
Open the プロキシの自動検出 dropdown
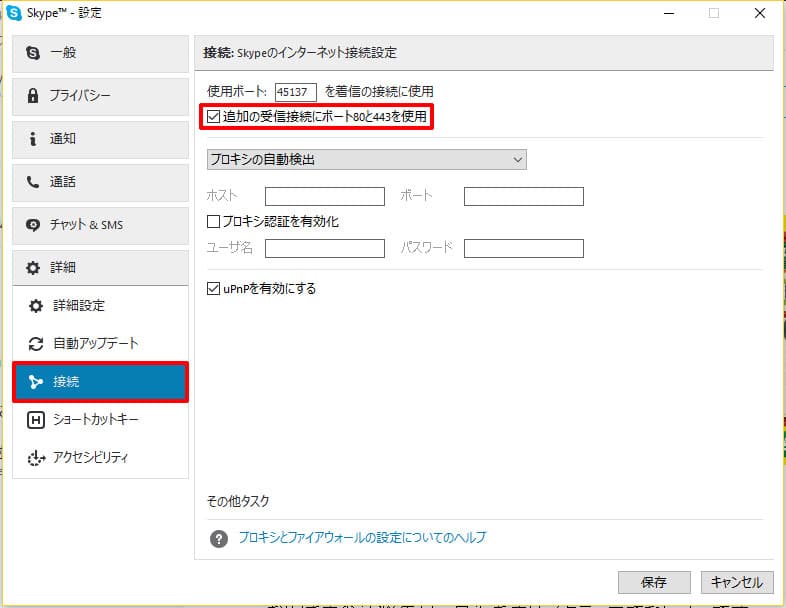pyautogui.click(x=366, y=159)
